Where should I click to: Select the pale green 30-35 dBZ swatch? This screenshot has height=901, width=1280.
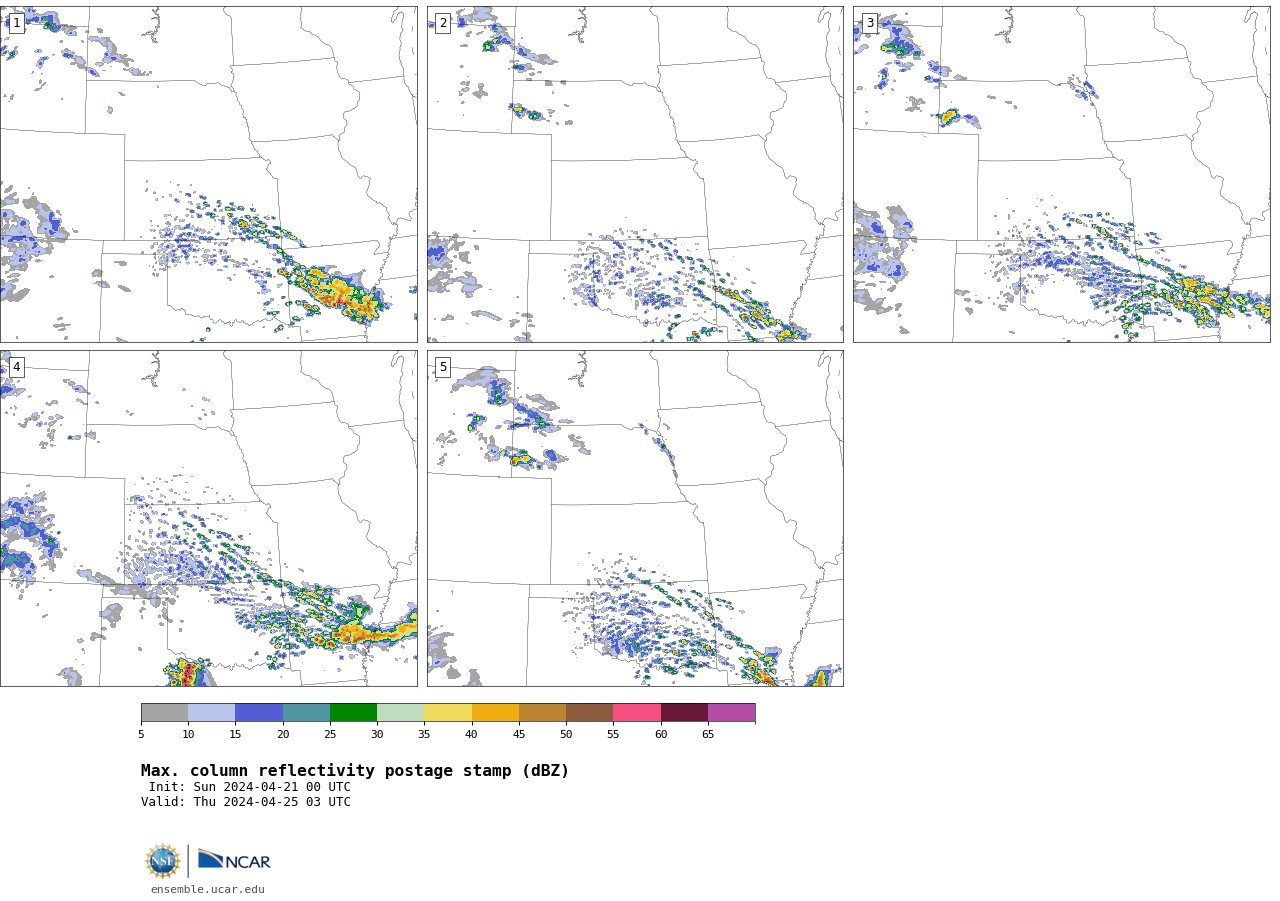click(400, 713)
